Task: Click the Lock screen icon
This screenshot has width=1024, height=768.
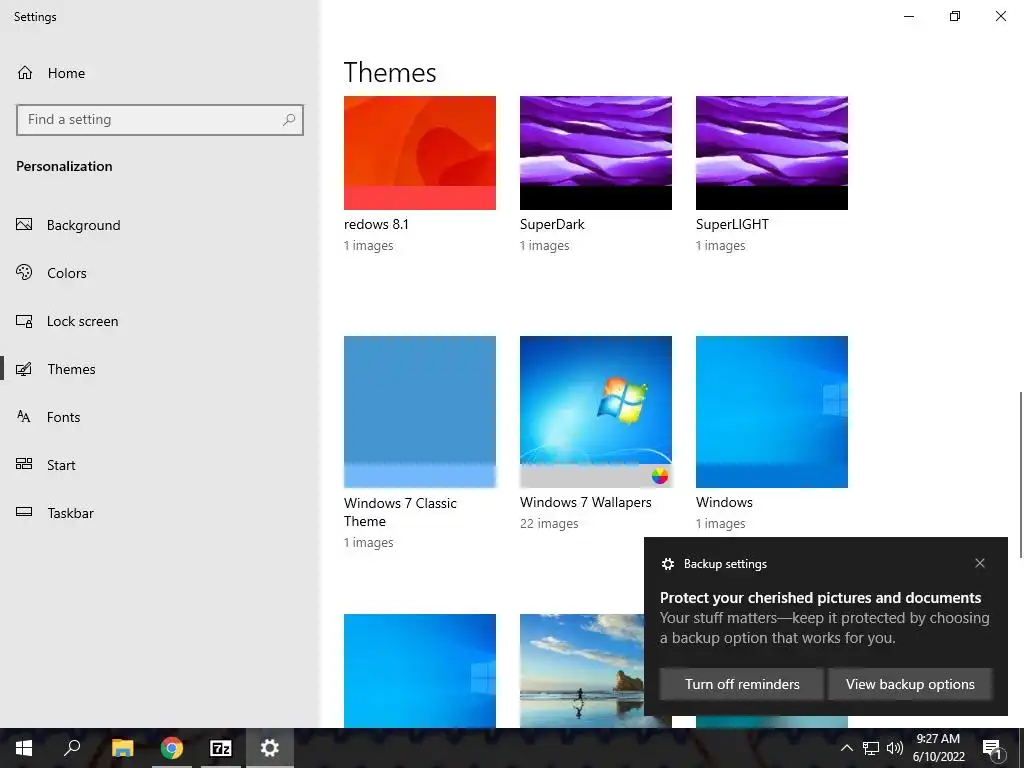Action: coord(24,321)
